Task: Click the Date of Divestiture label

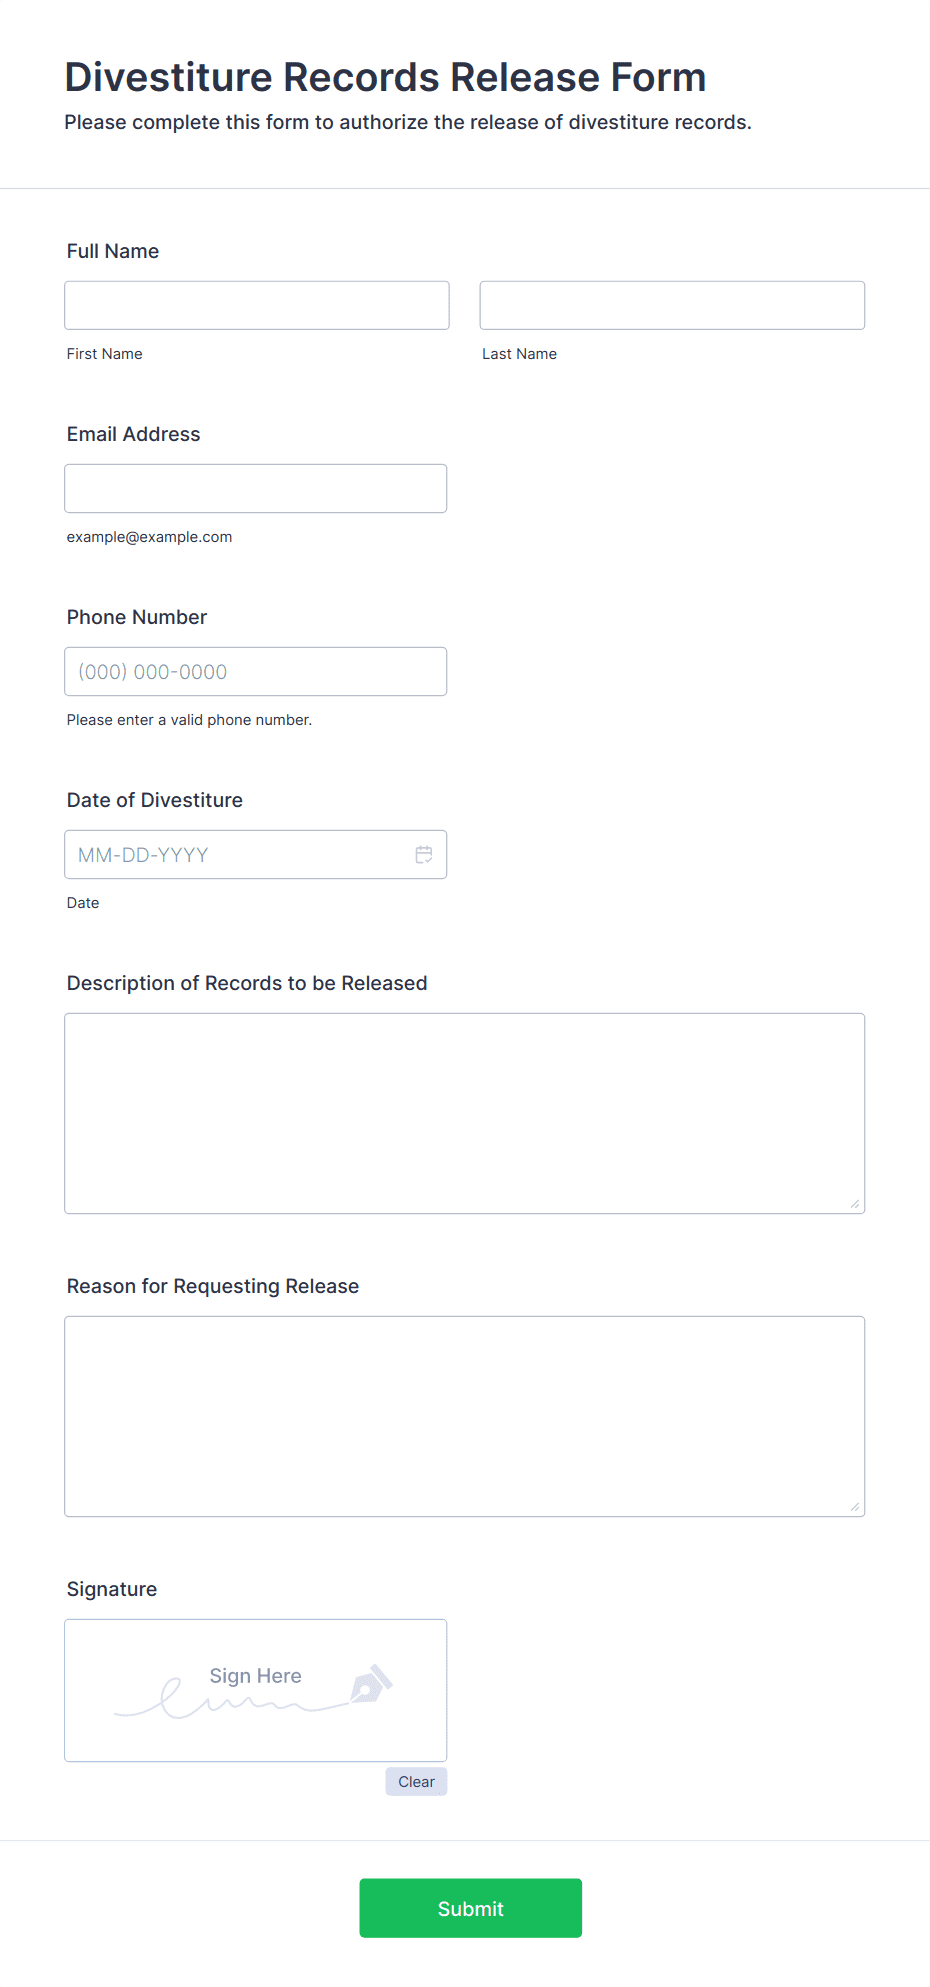Action: (x=155, y=800)
